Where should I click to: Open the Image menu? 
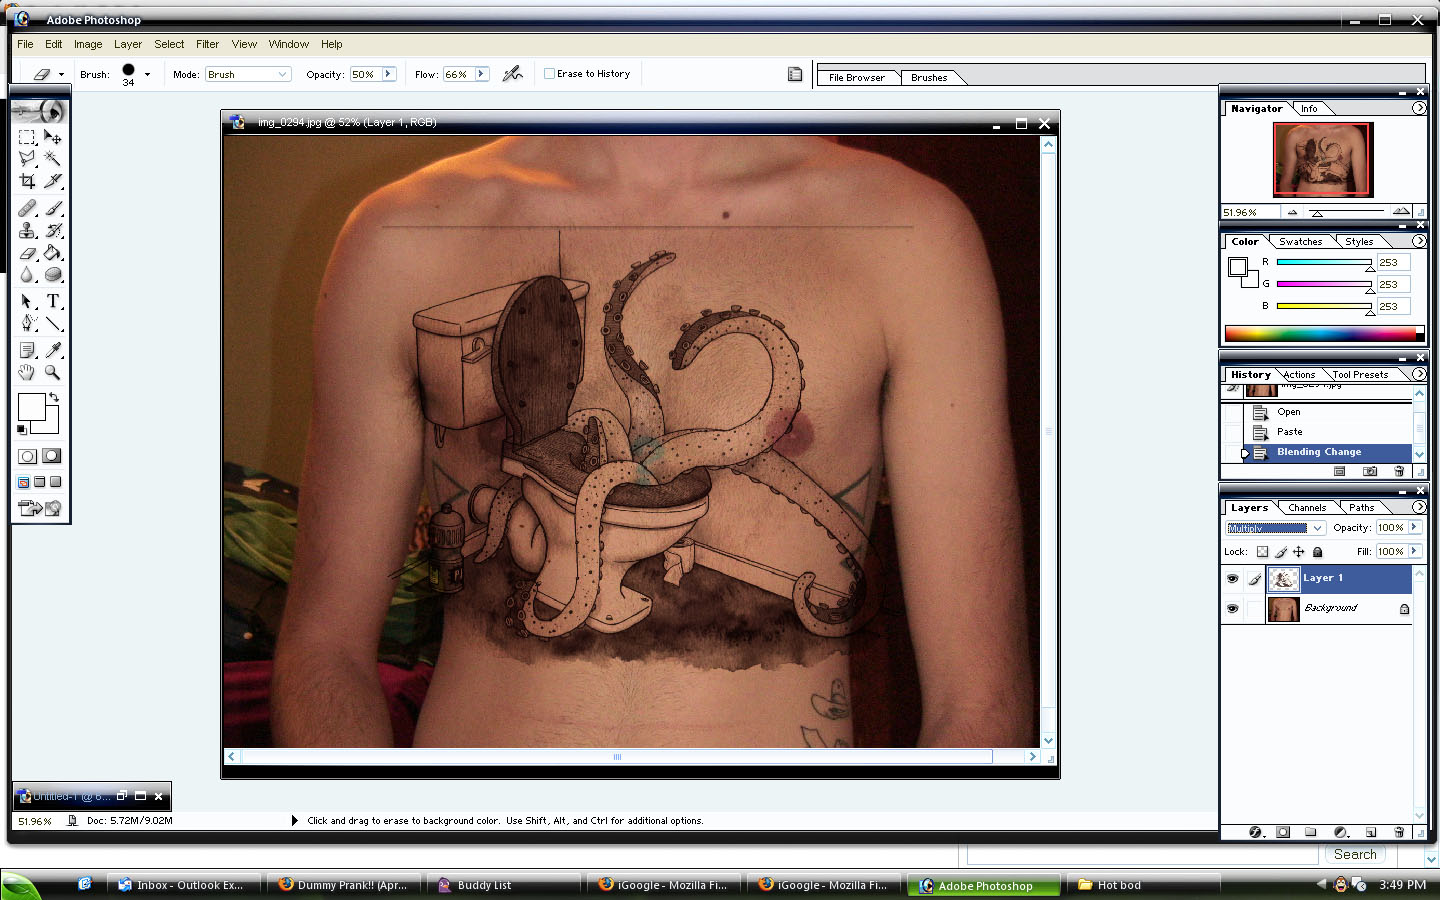88,44
